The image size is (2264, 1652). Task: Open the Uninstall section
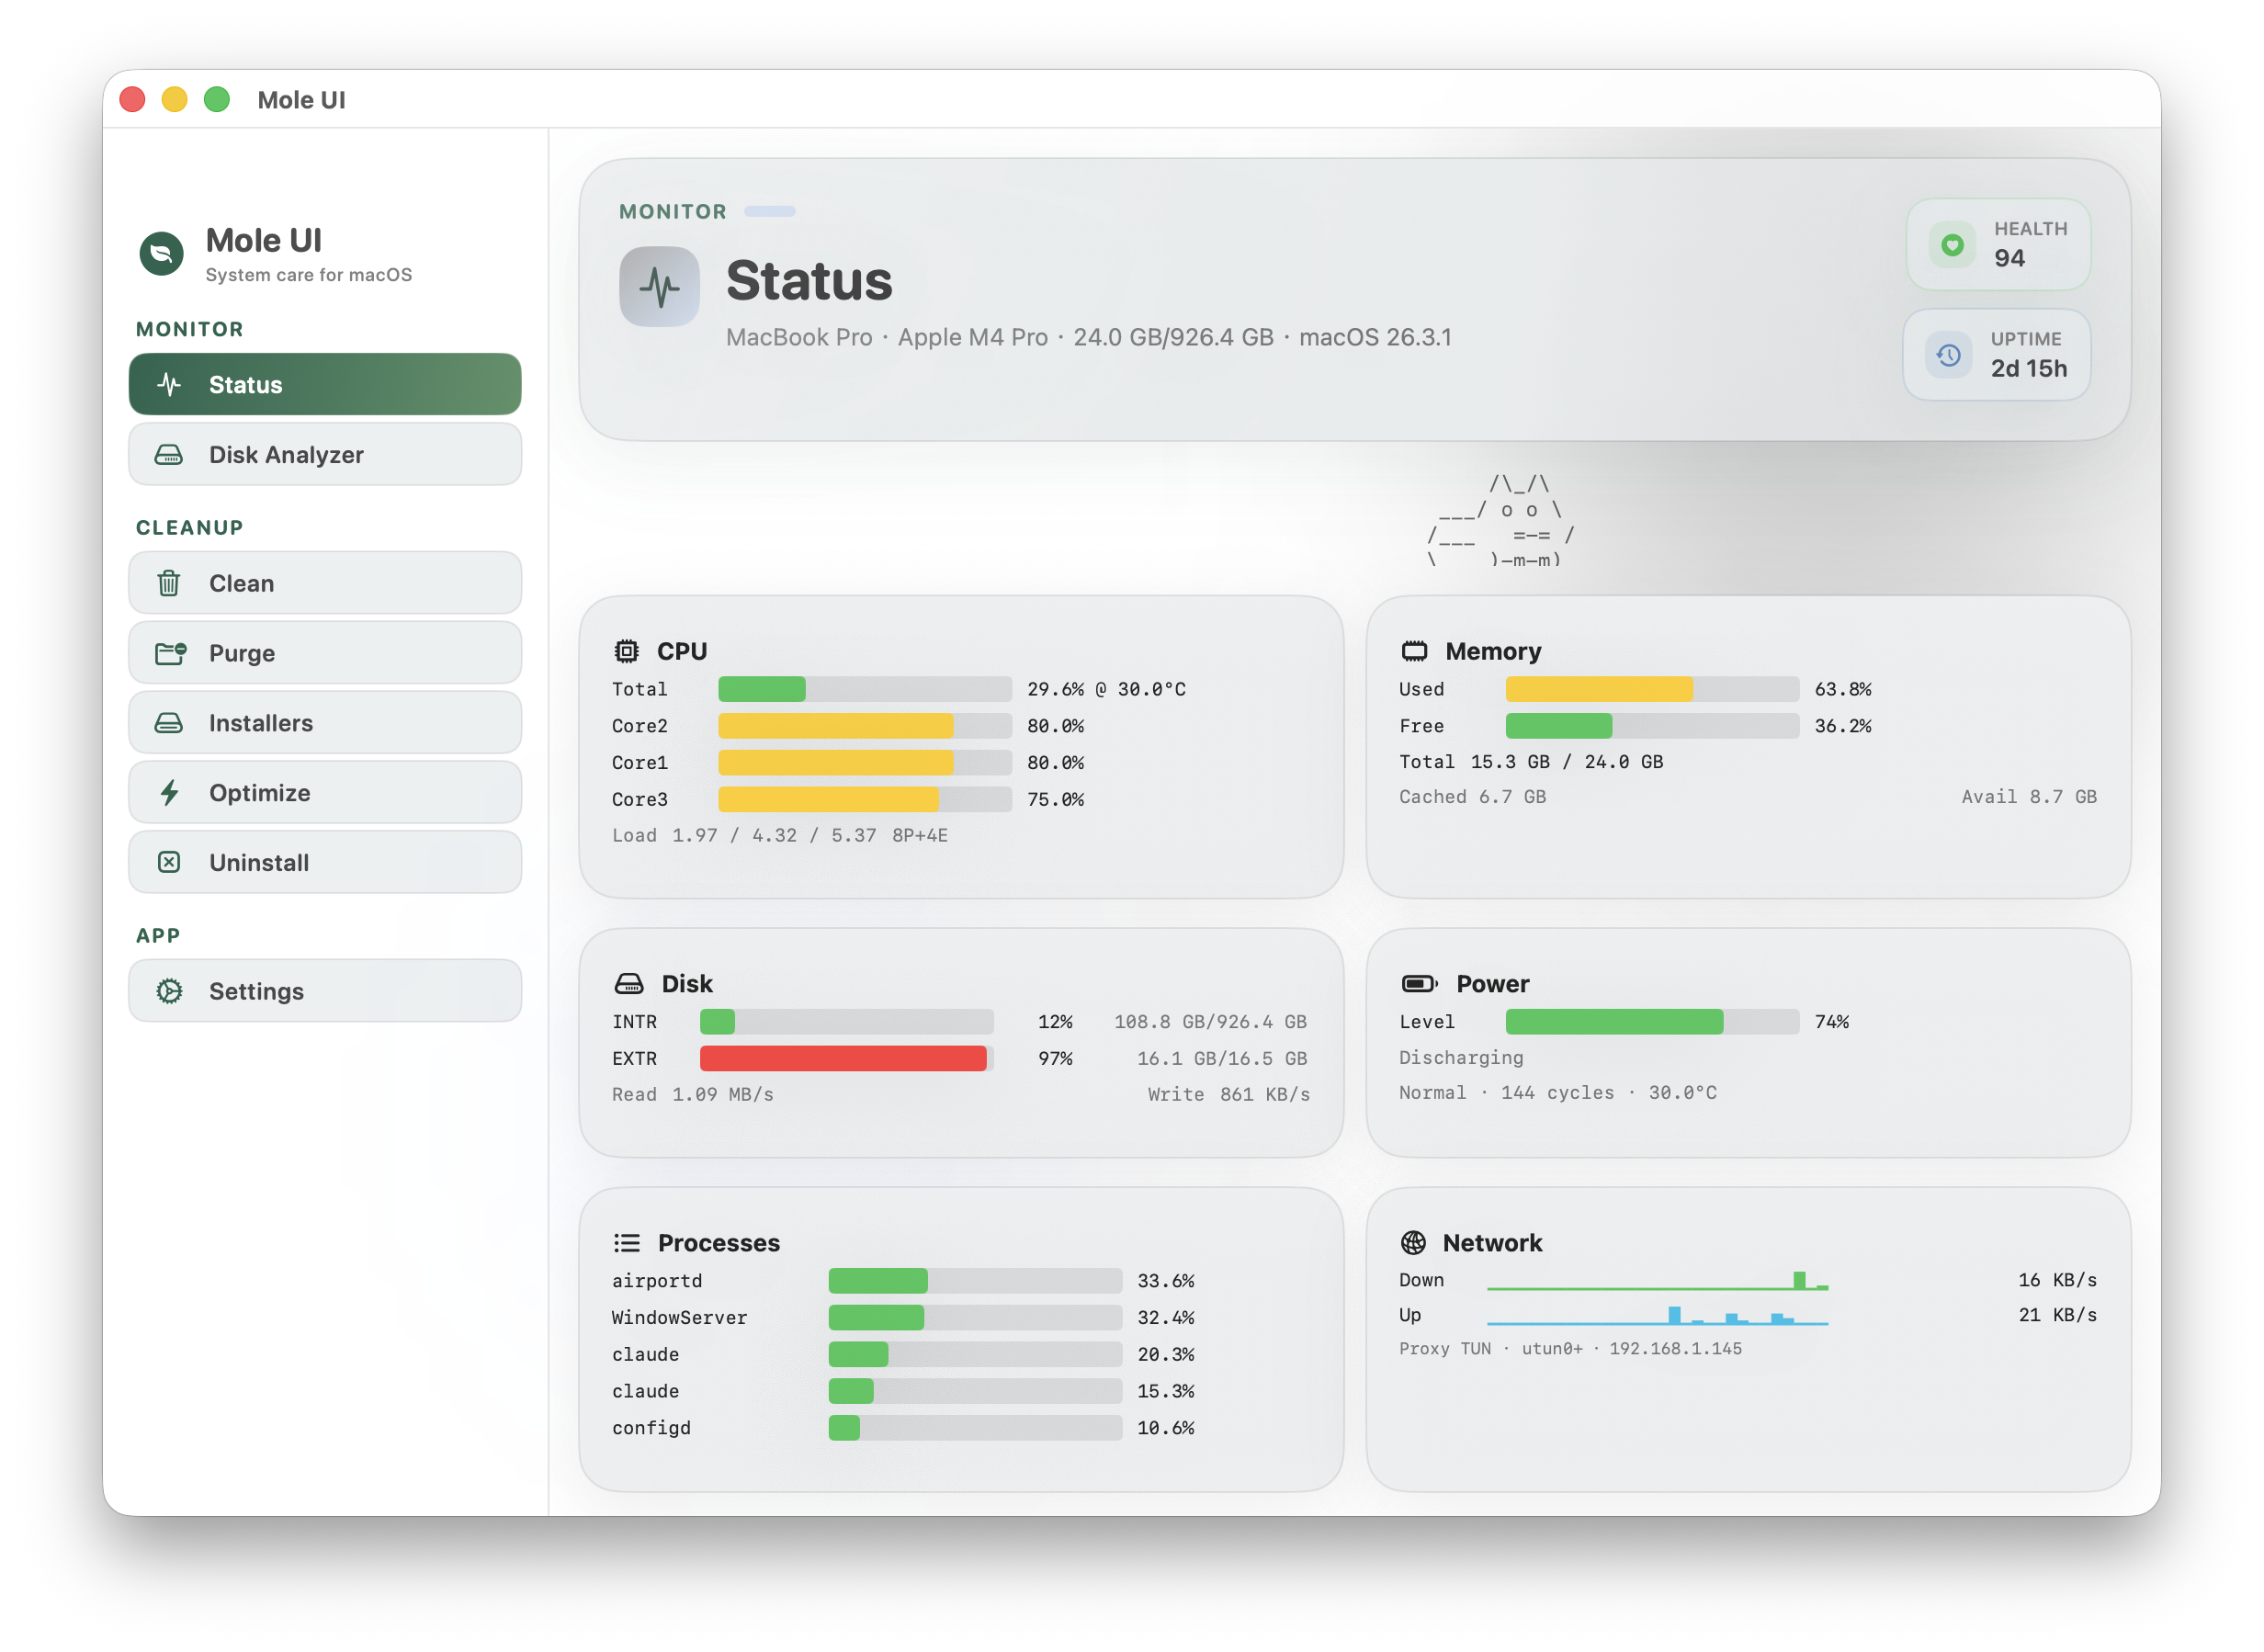pos(325,862)
